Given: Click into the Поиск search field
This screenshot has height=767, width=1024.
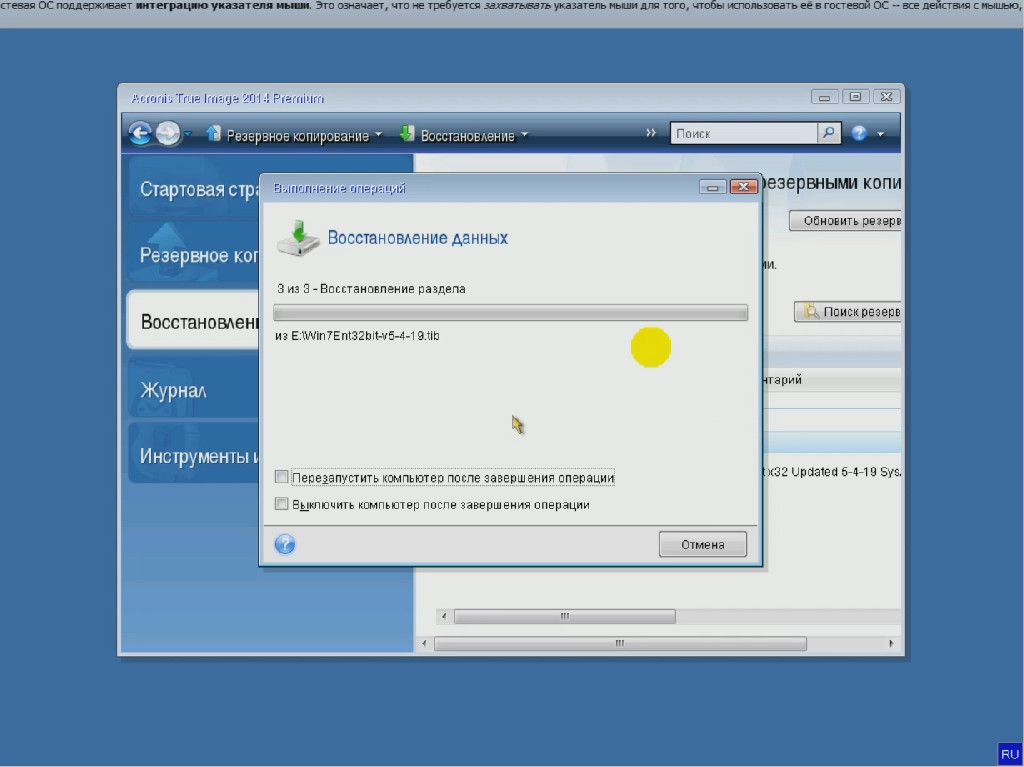Looking at the screenshot, I should coord(744,133).
